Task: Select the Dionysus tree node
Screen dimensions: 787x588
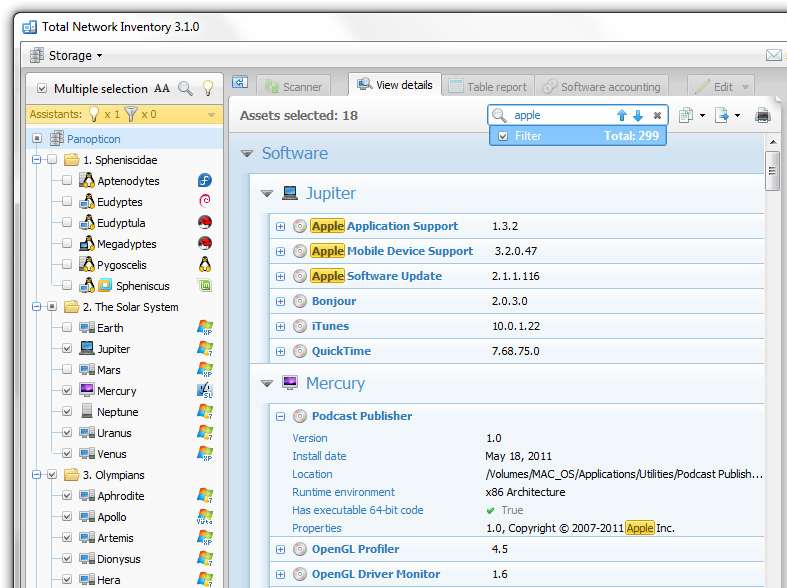Action: point(118,559)
